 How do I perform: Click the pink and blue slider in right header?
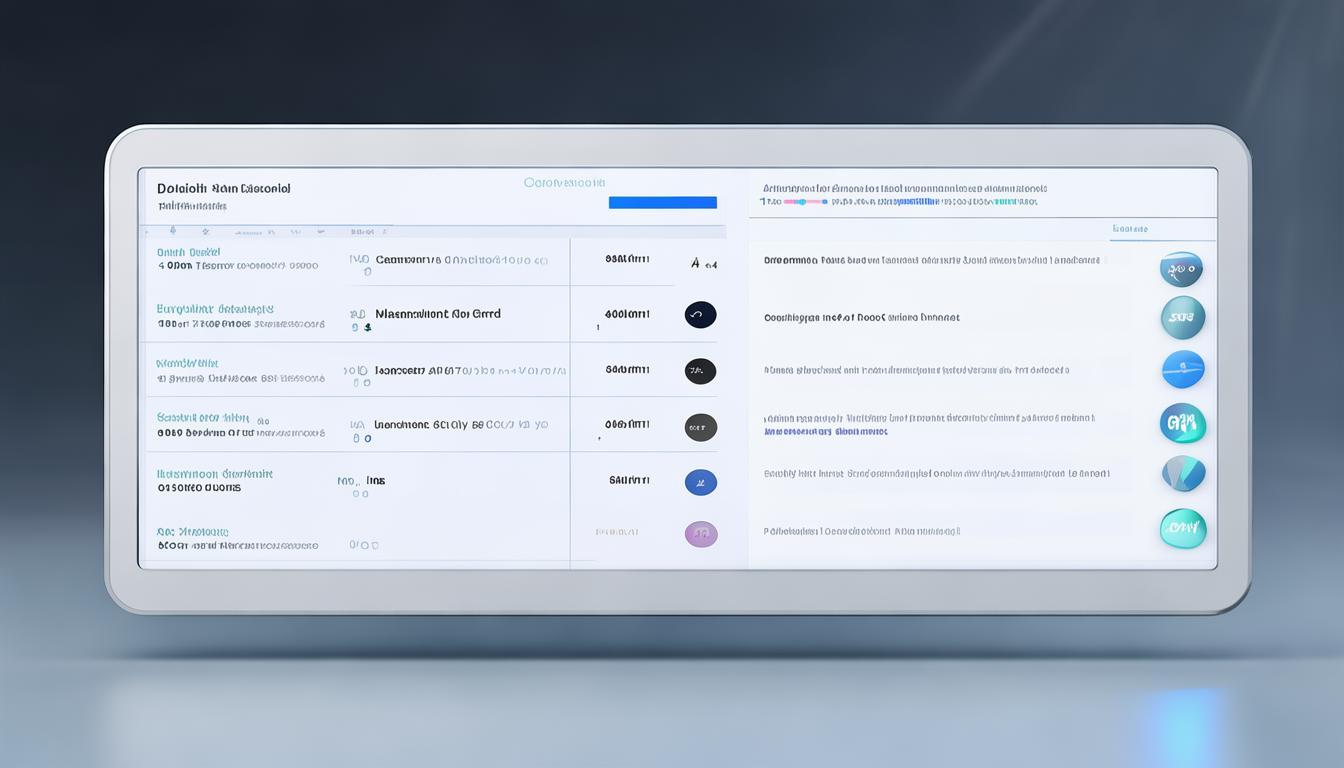804,201
